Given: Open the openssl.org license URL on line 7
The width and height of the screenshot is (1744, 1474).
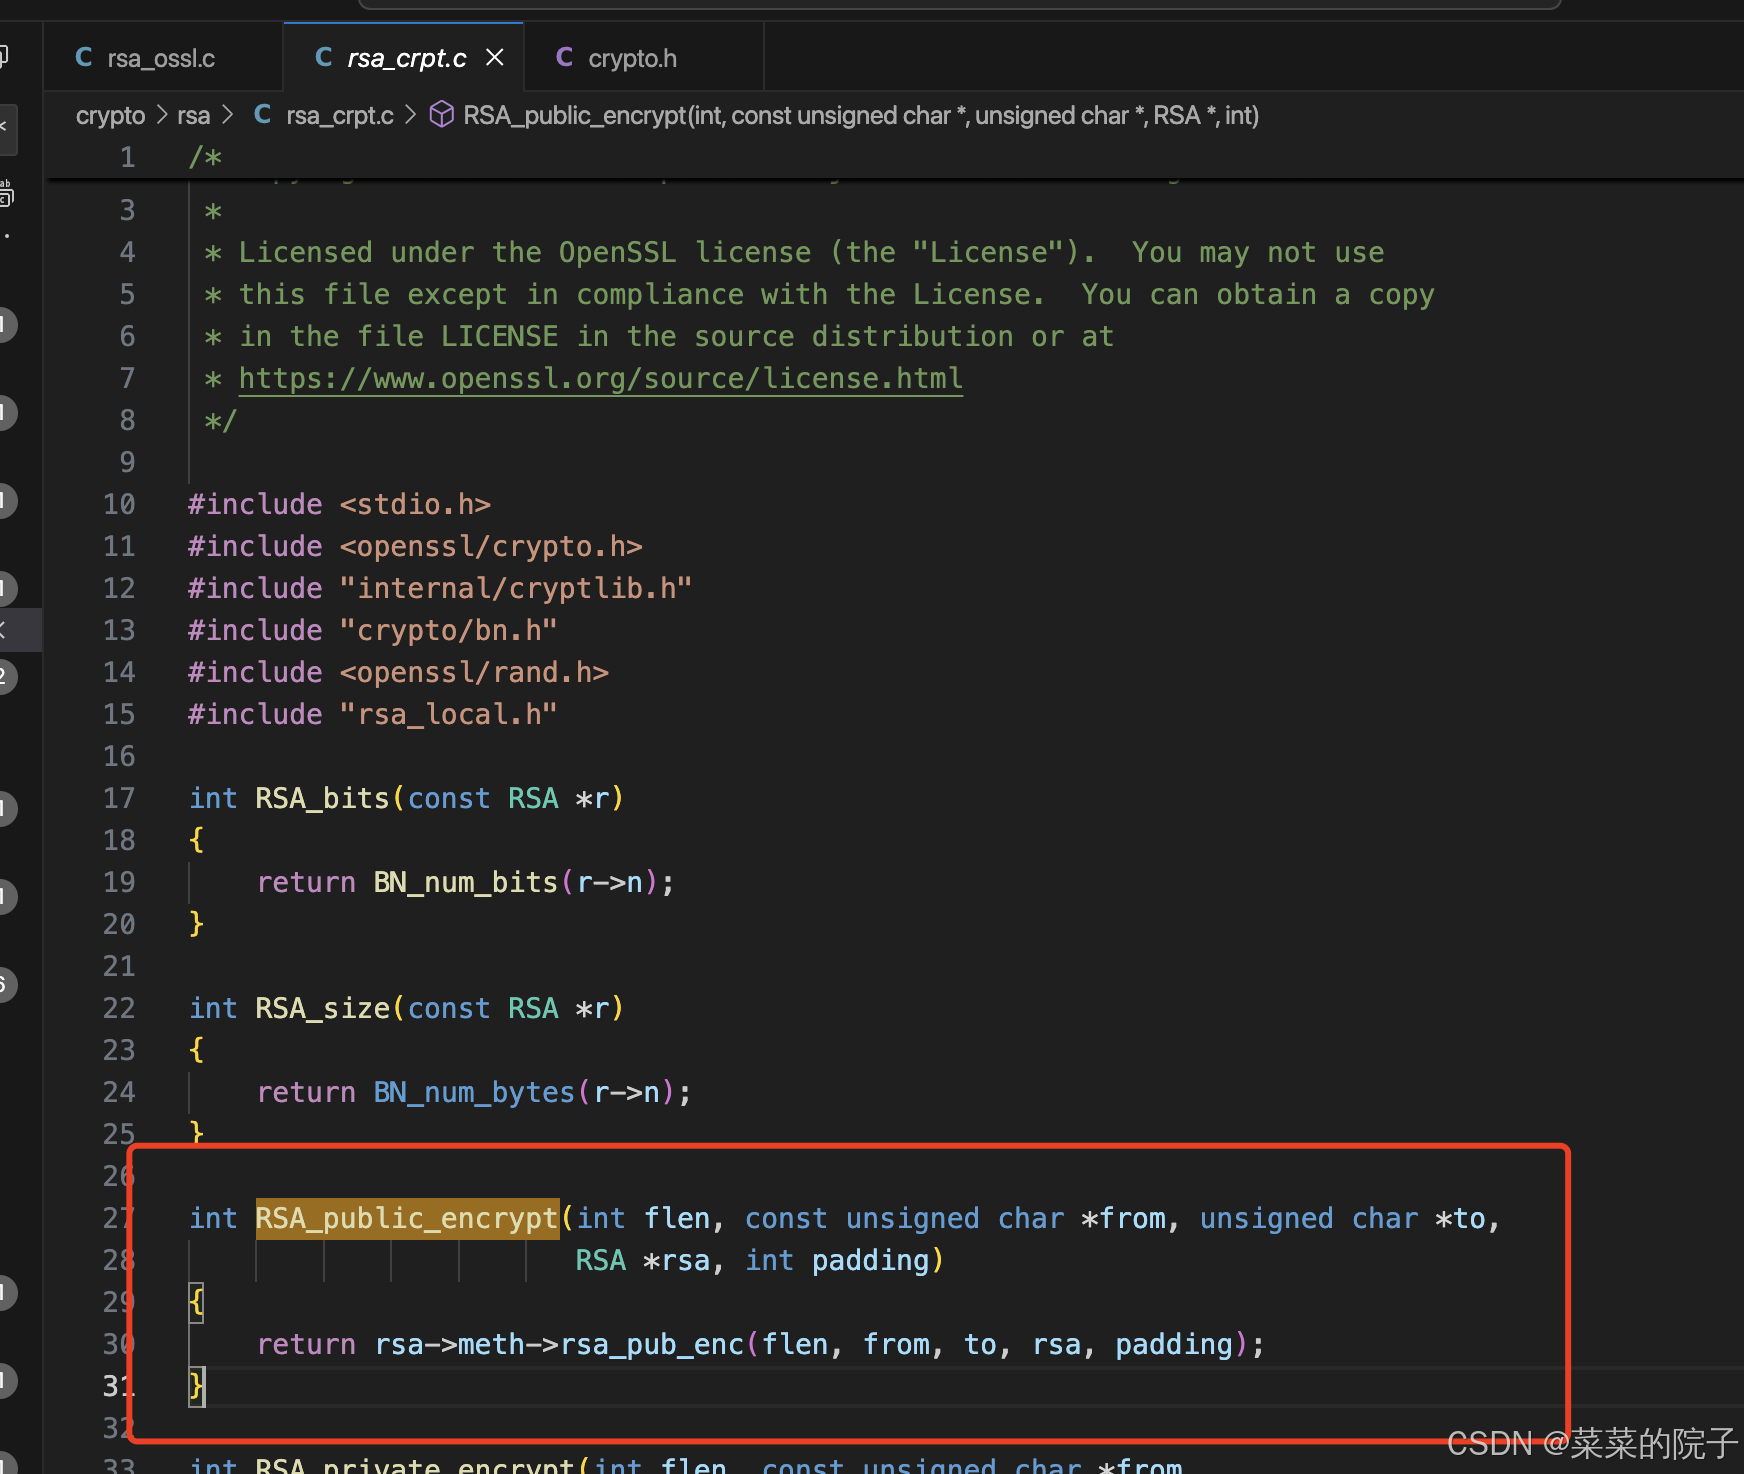Looking at the screenshot, I should point(600,378).
